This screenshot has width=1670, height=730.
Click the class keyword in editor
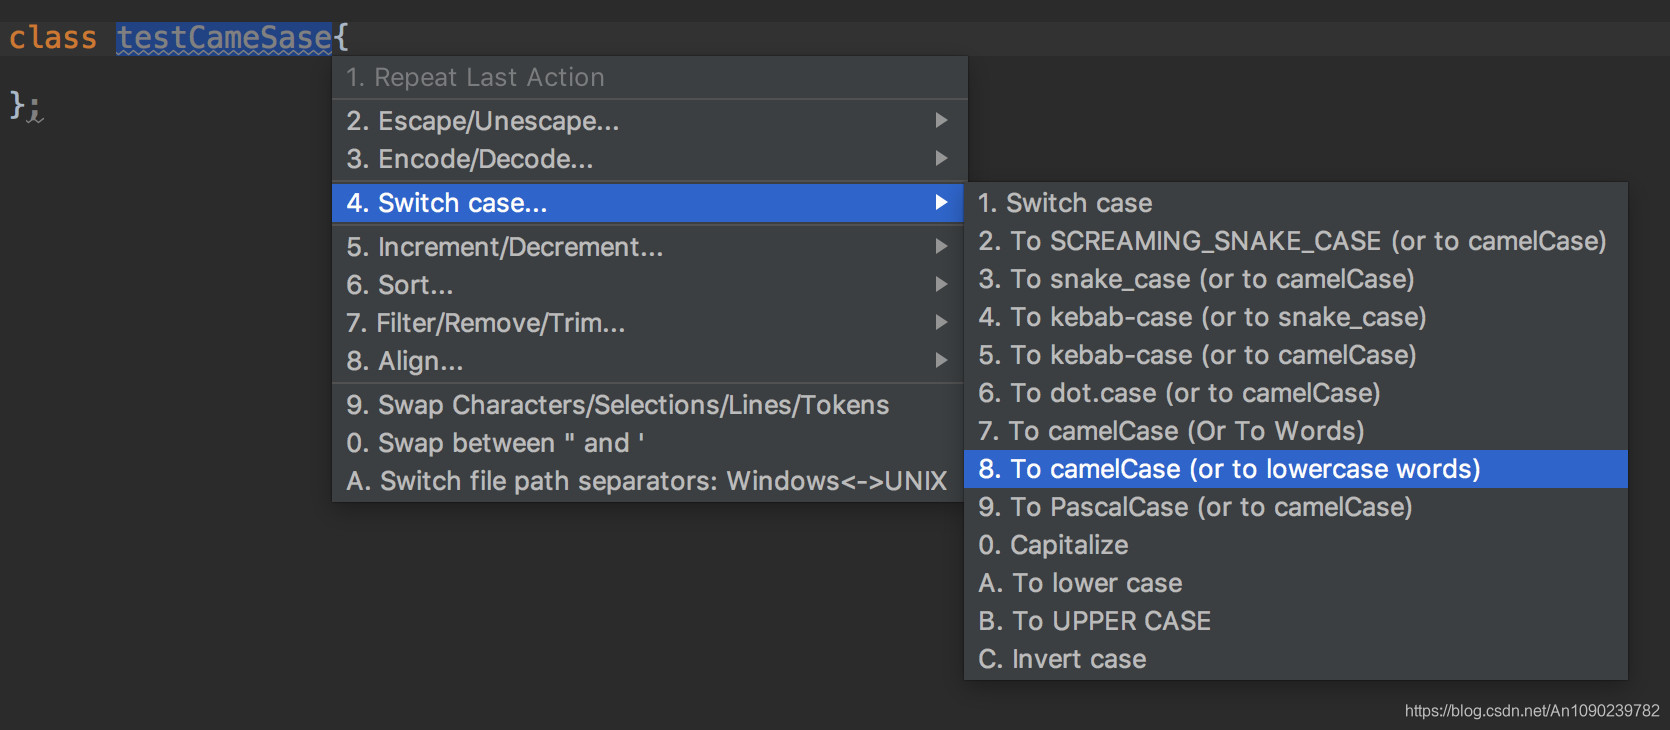[53, 38]
